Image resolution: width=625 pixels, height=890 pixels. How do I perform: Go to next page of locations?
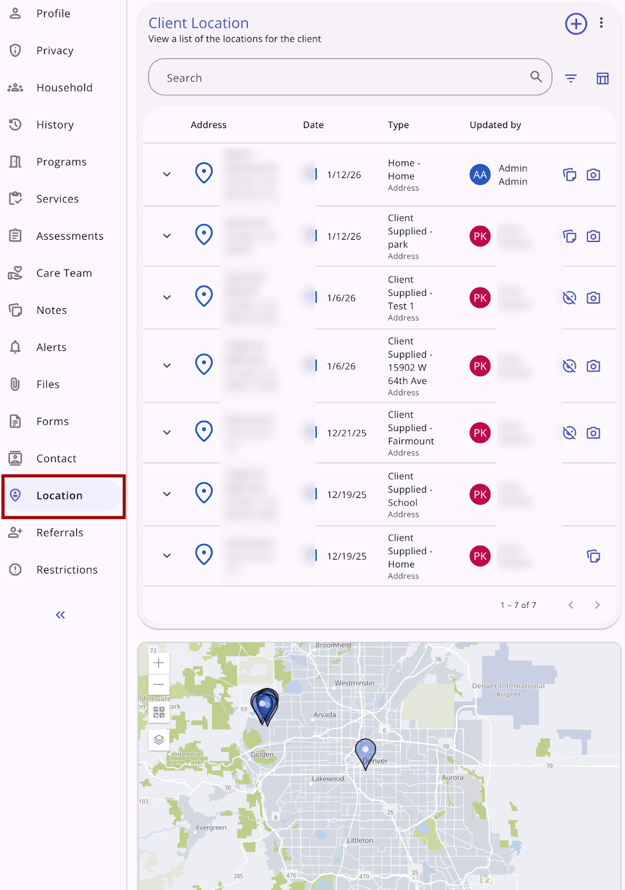pos(597,605)
